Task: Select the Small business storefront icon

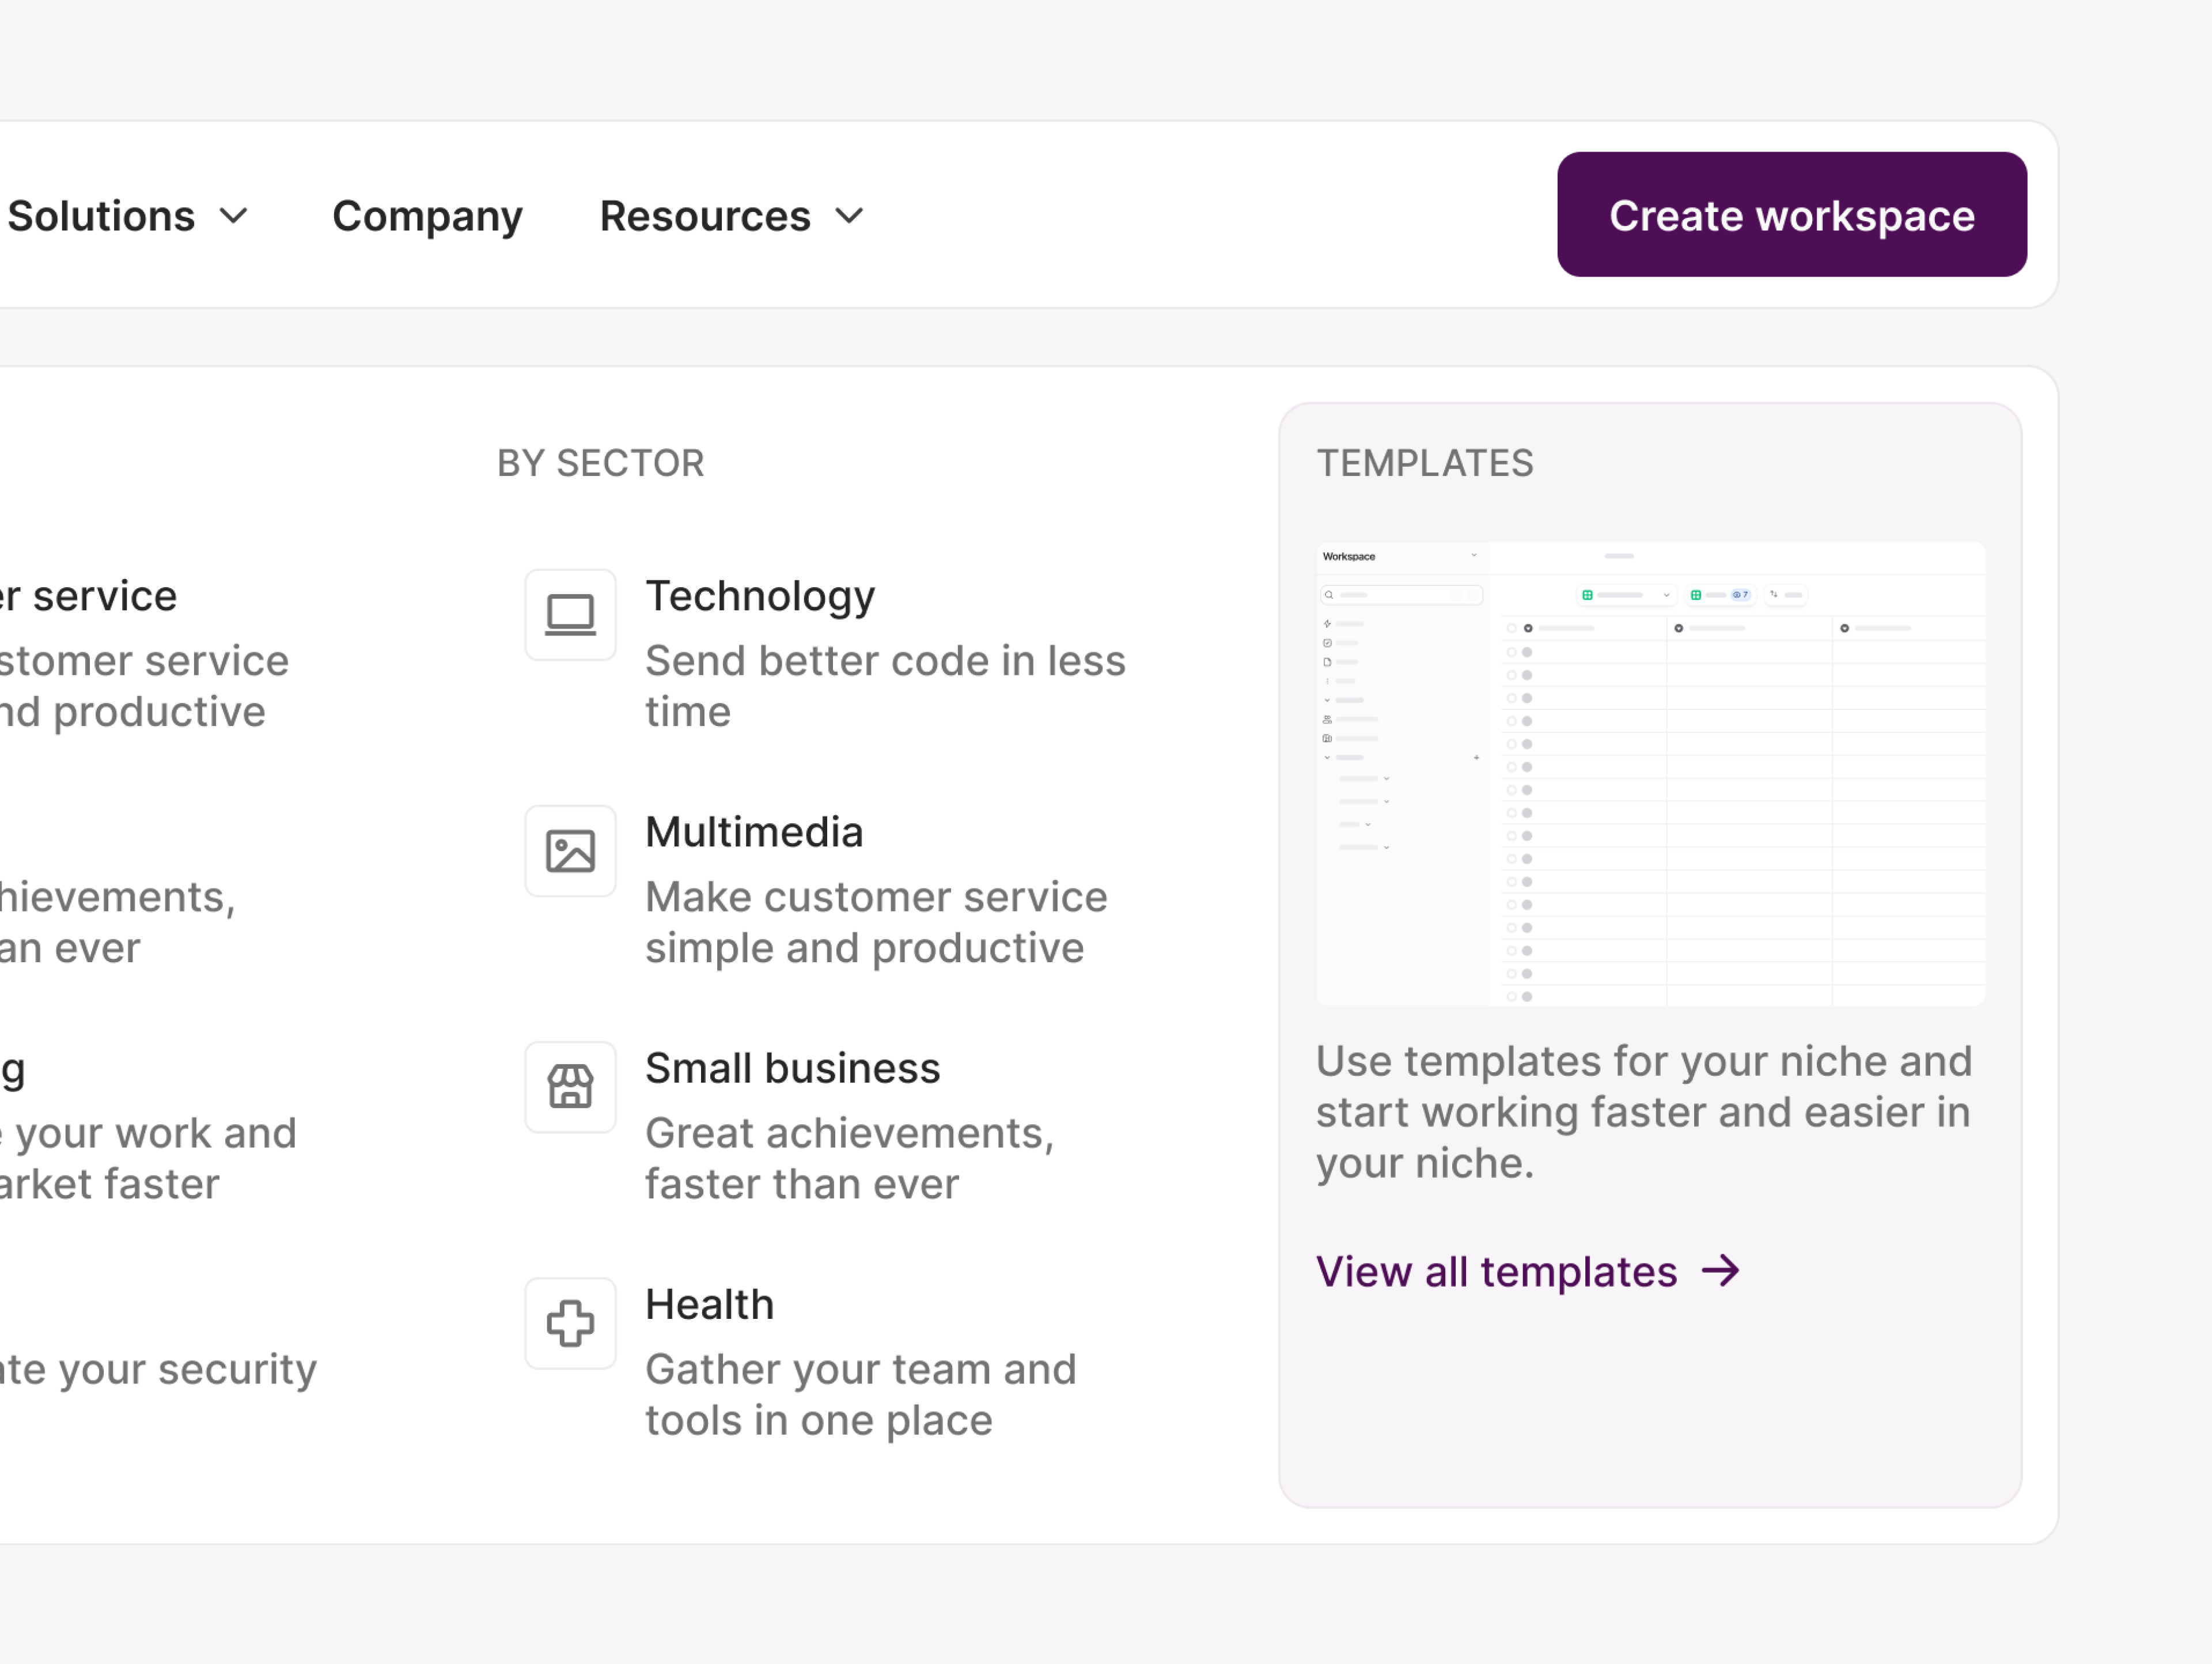Action: 570,1087
